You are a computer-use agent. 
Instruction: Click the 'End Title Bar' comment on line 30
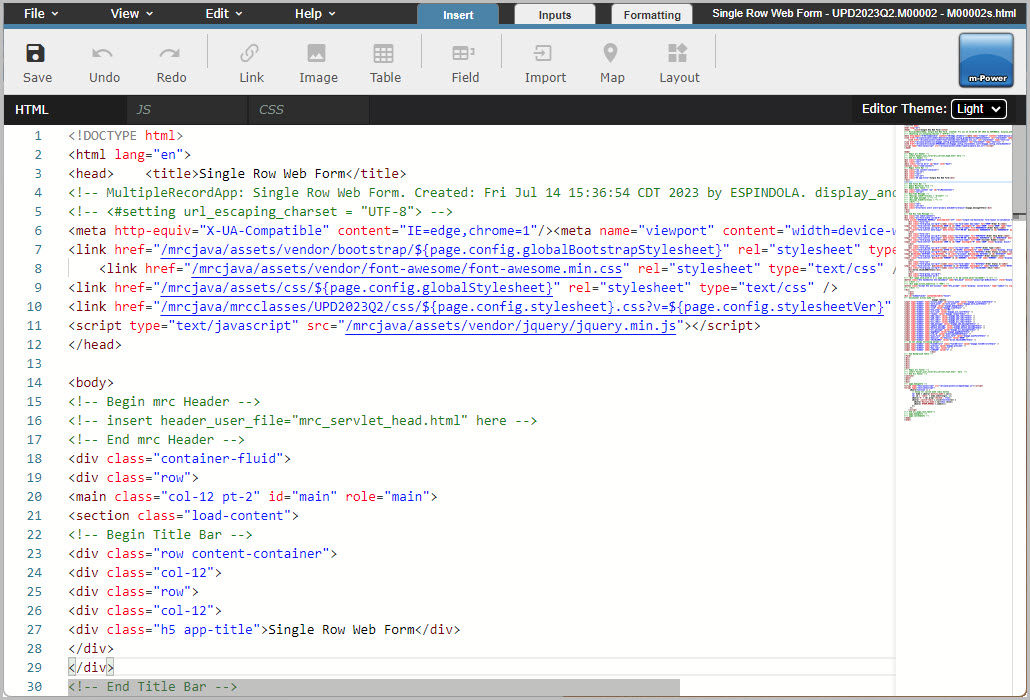pyautogui.click(x=152, y=687)
